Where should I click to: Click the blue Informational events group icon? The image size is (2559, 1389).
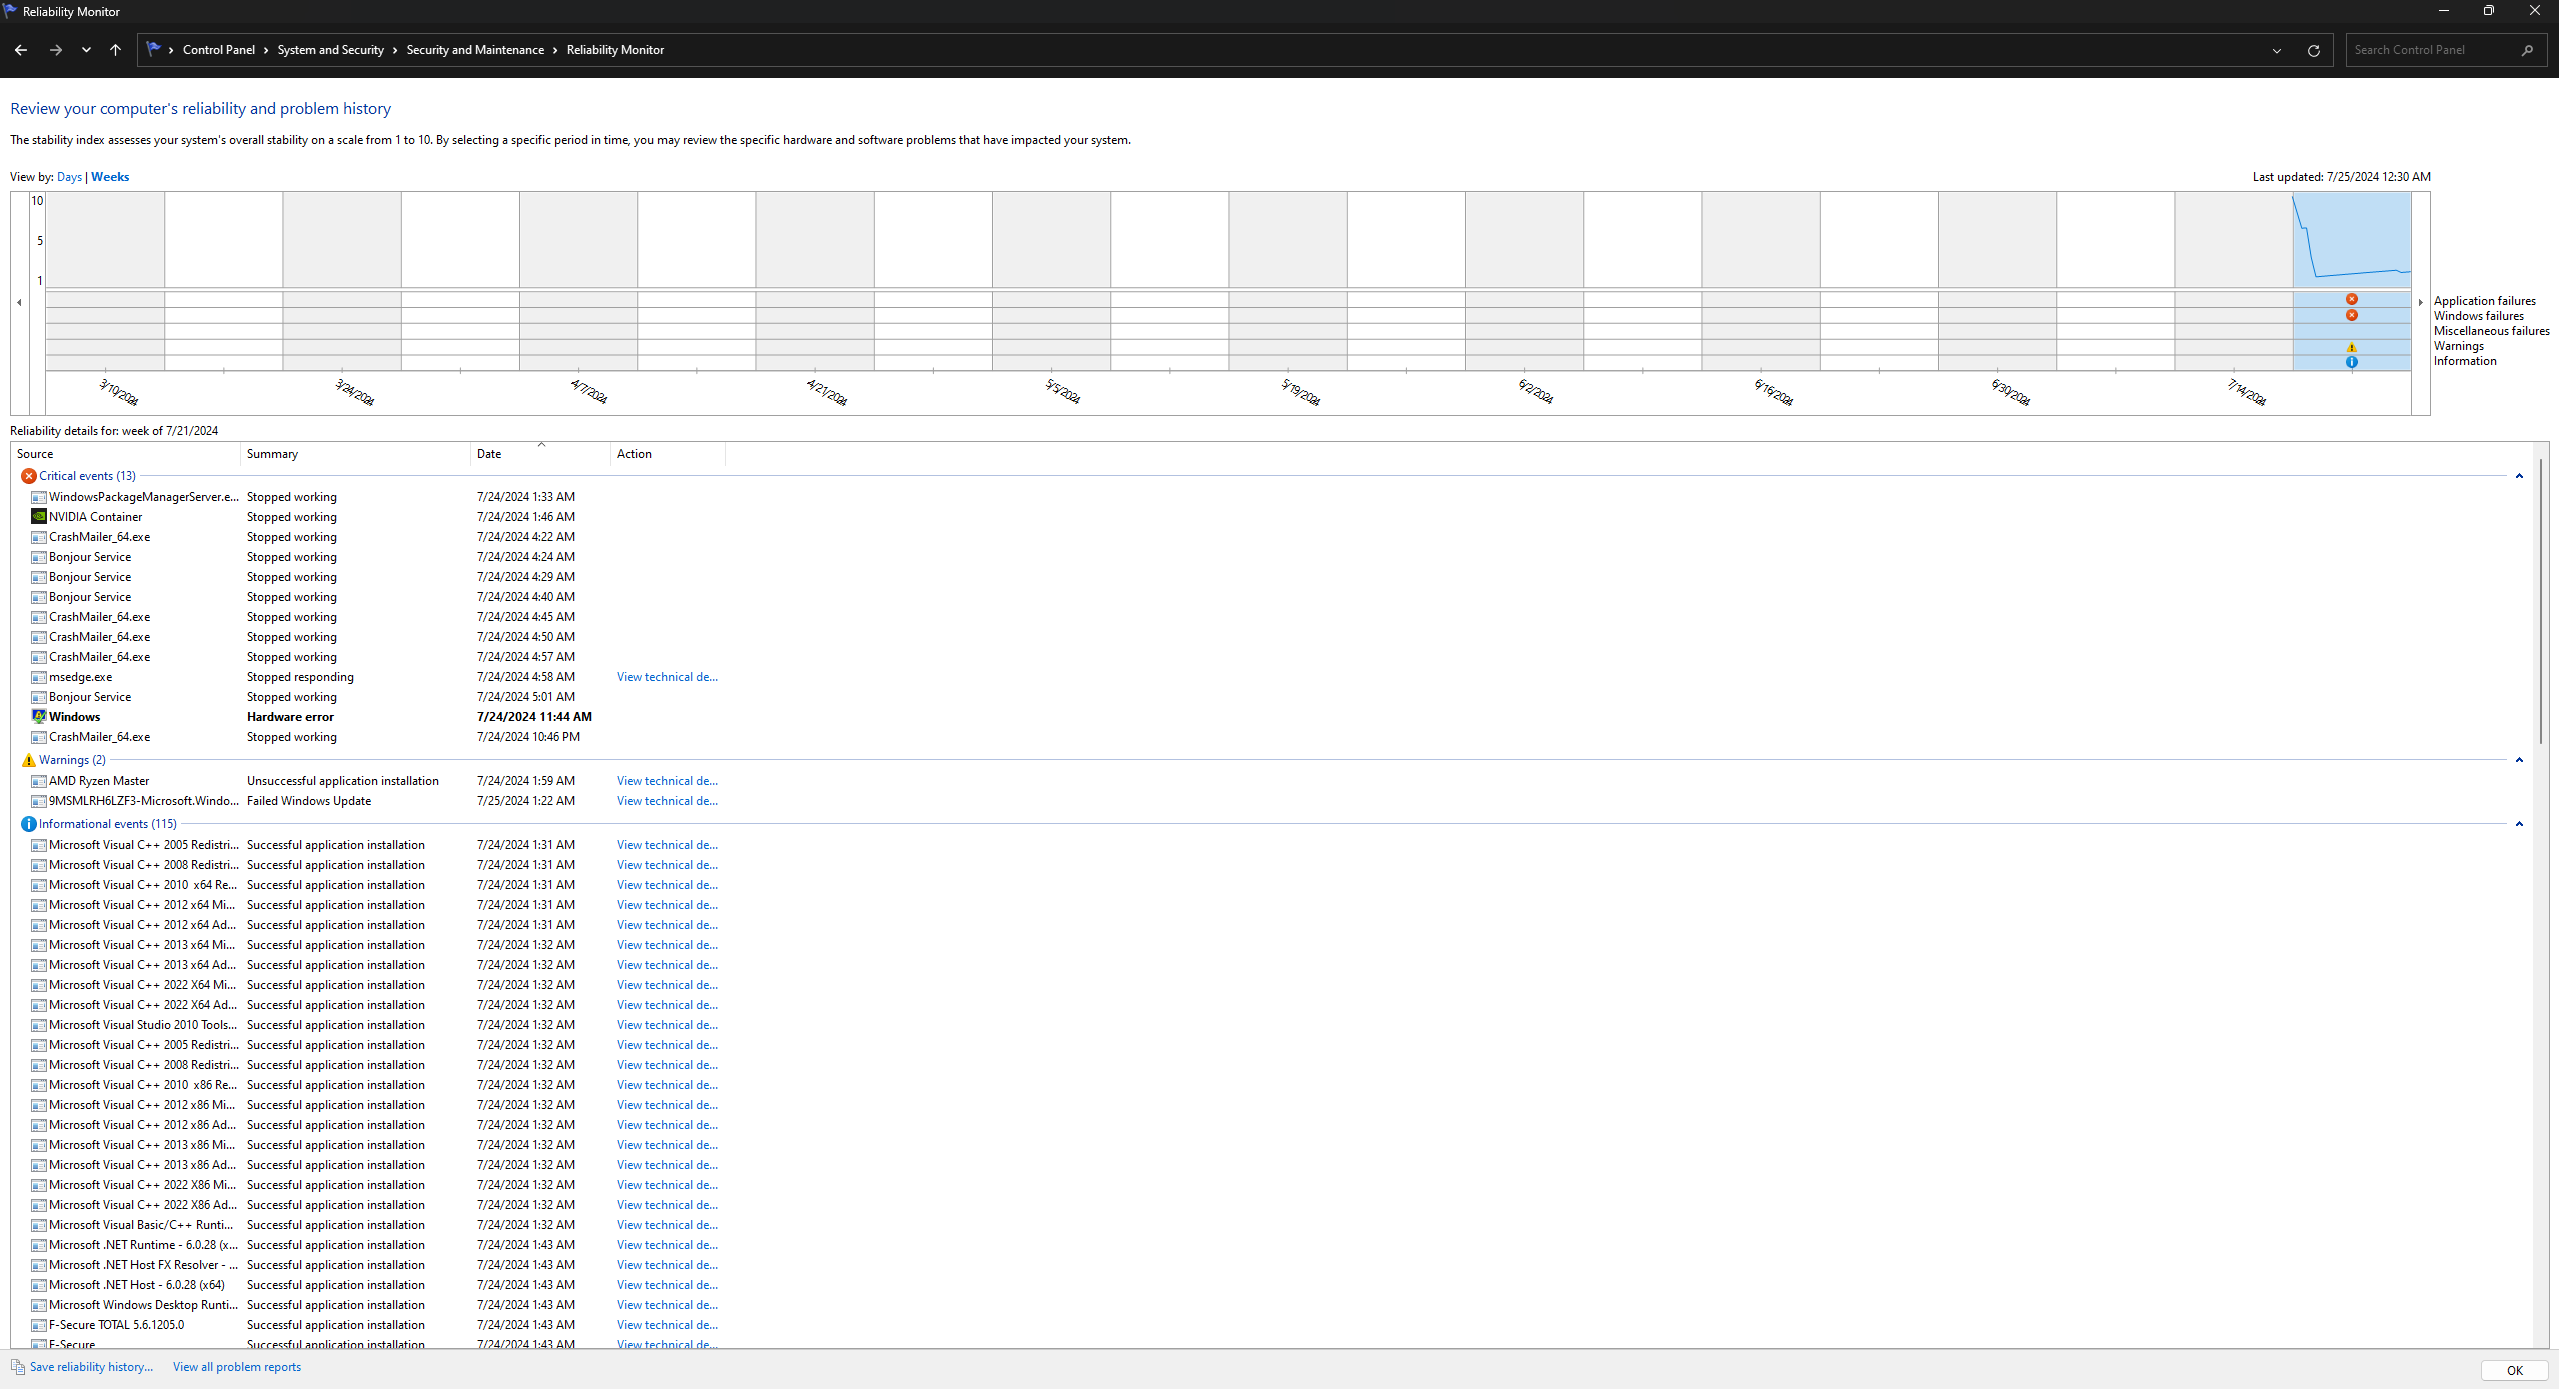(29, 824)
